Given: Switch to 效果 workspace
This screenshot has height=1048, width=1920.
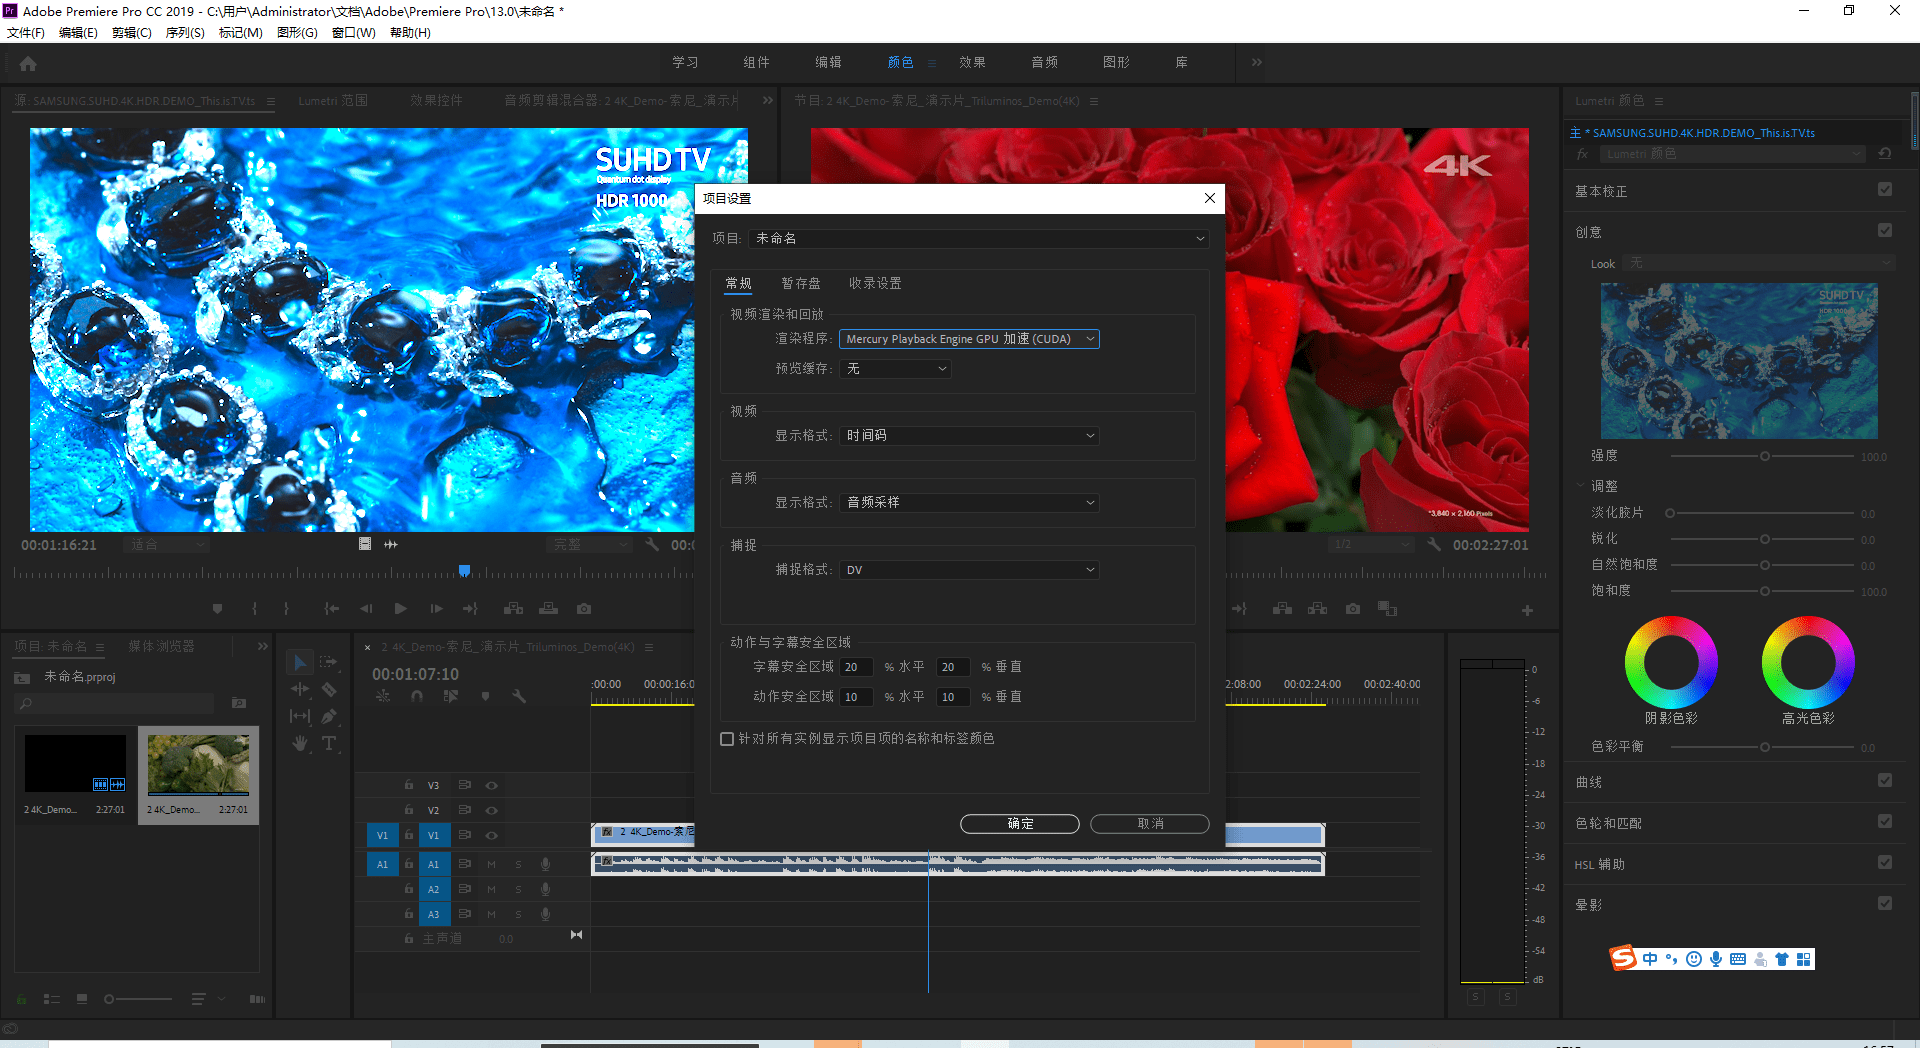Looking at the screenshot, I should 972,62.
